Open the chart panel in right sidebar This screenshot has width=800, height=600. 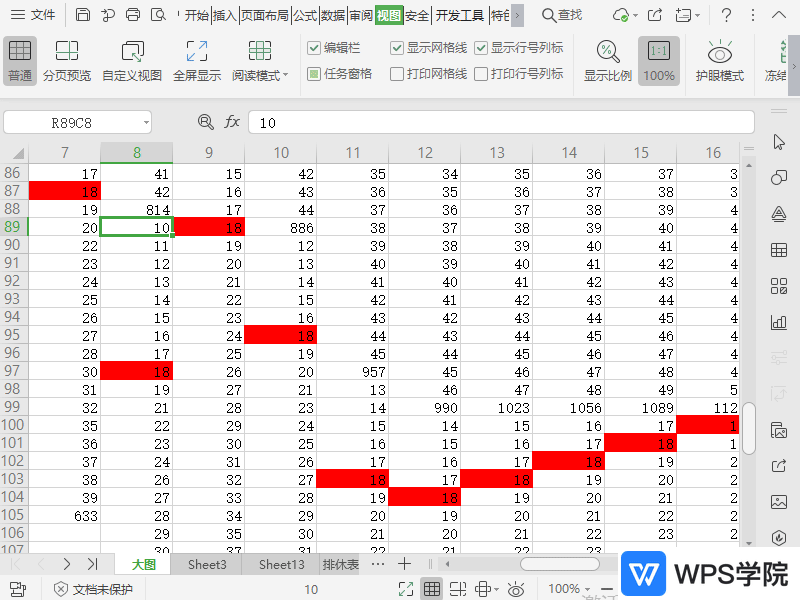click(x=779, y=322)
